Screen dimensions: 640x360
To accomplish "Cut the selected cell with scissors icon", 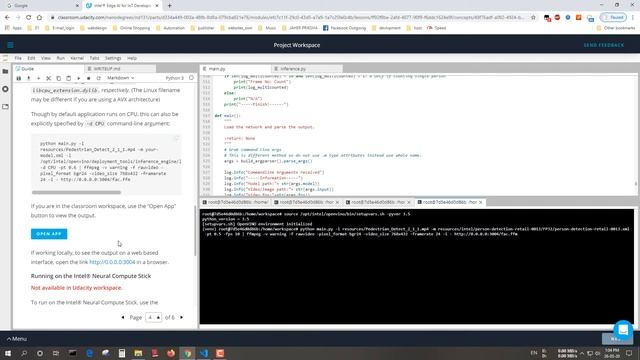I will (49, 78).
